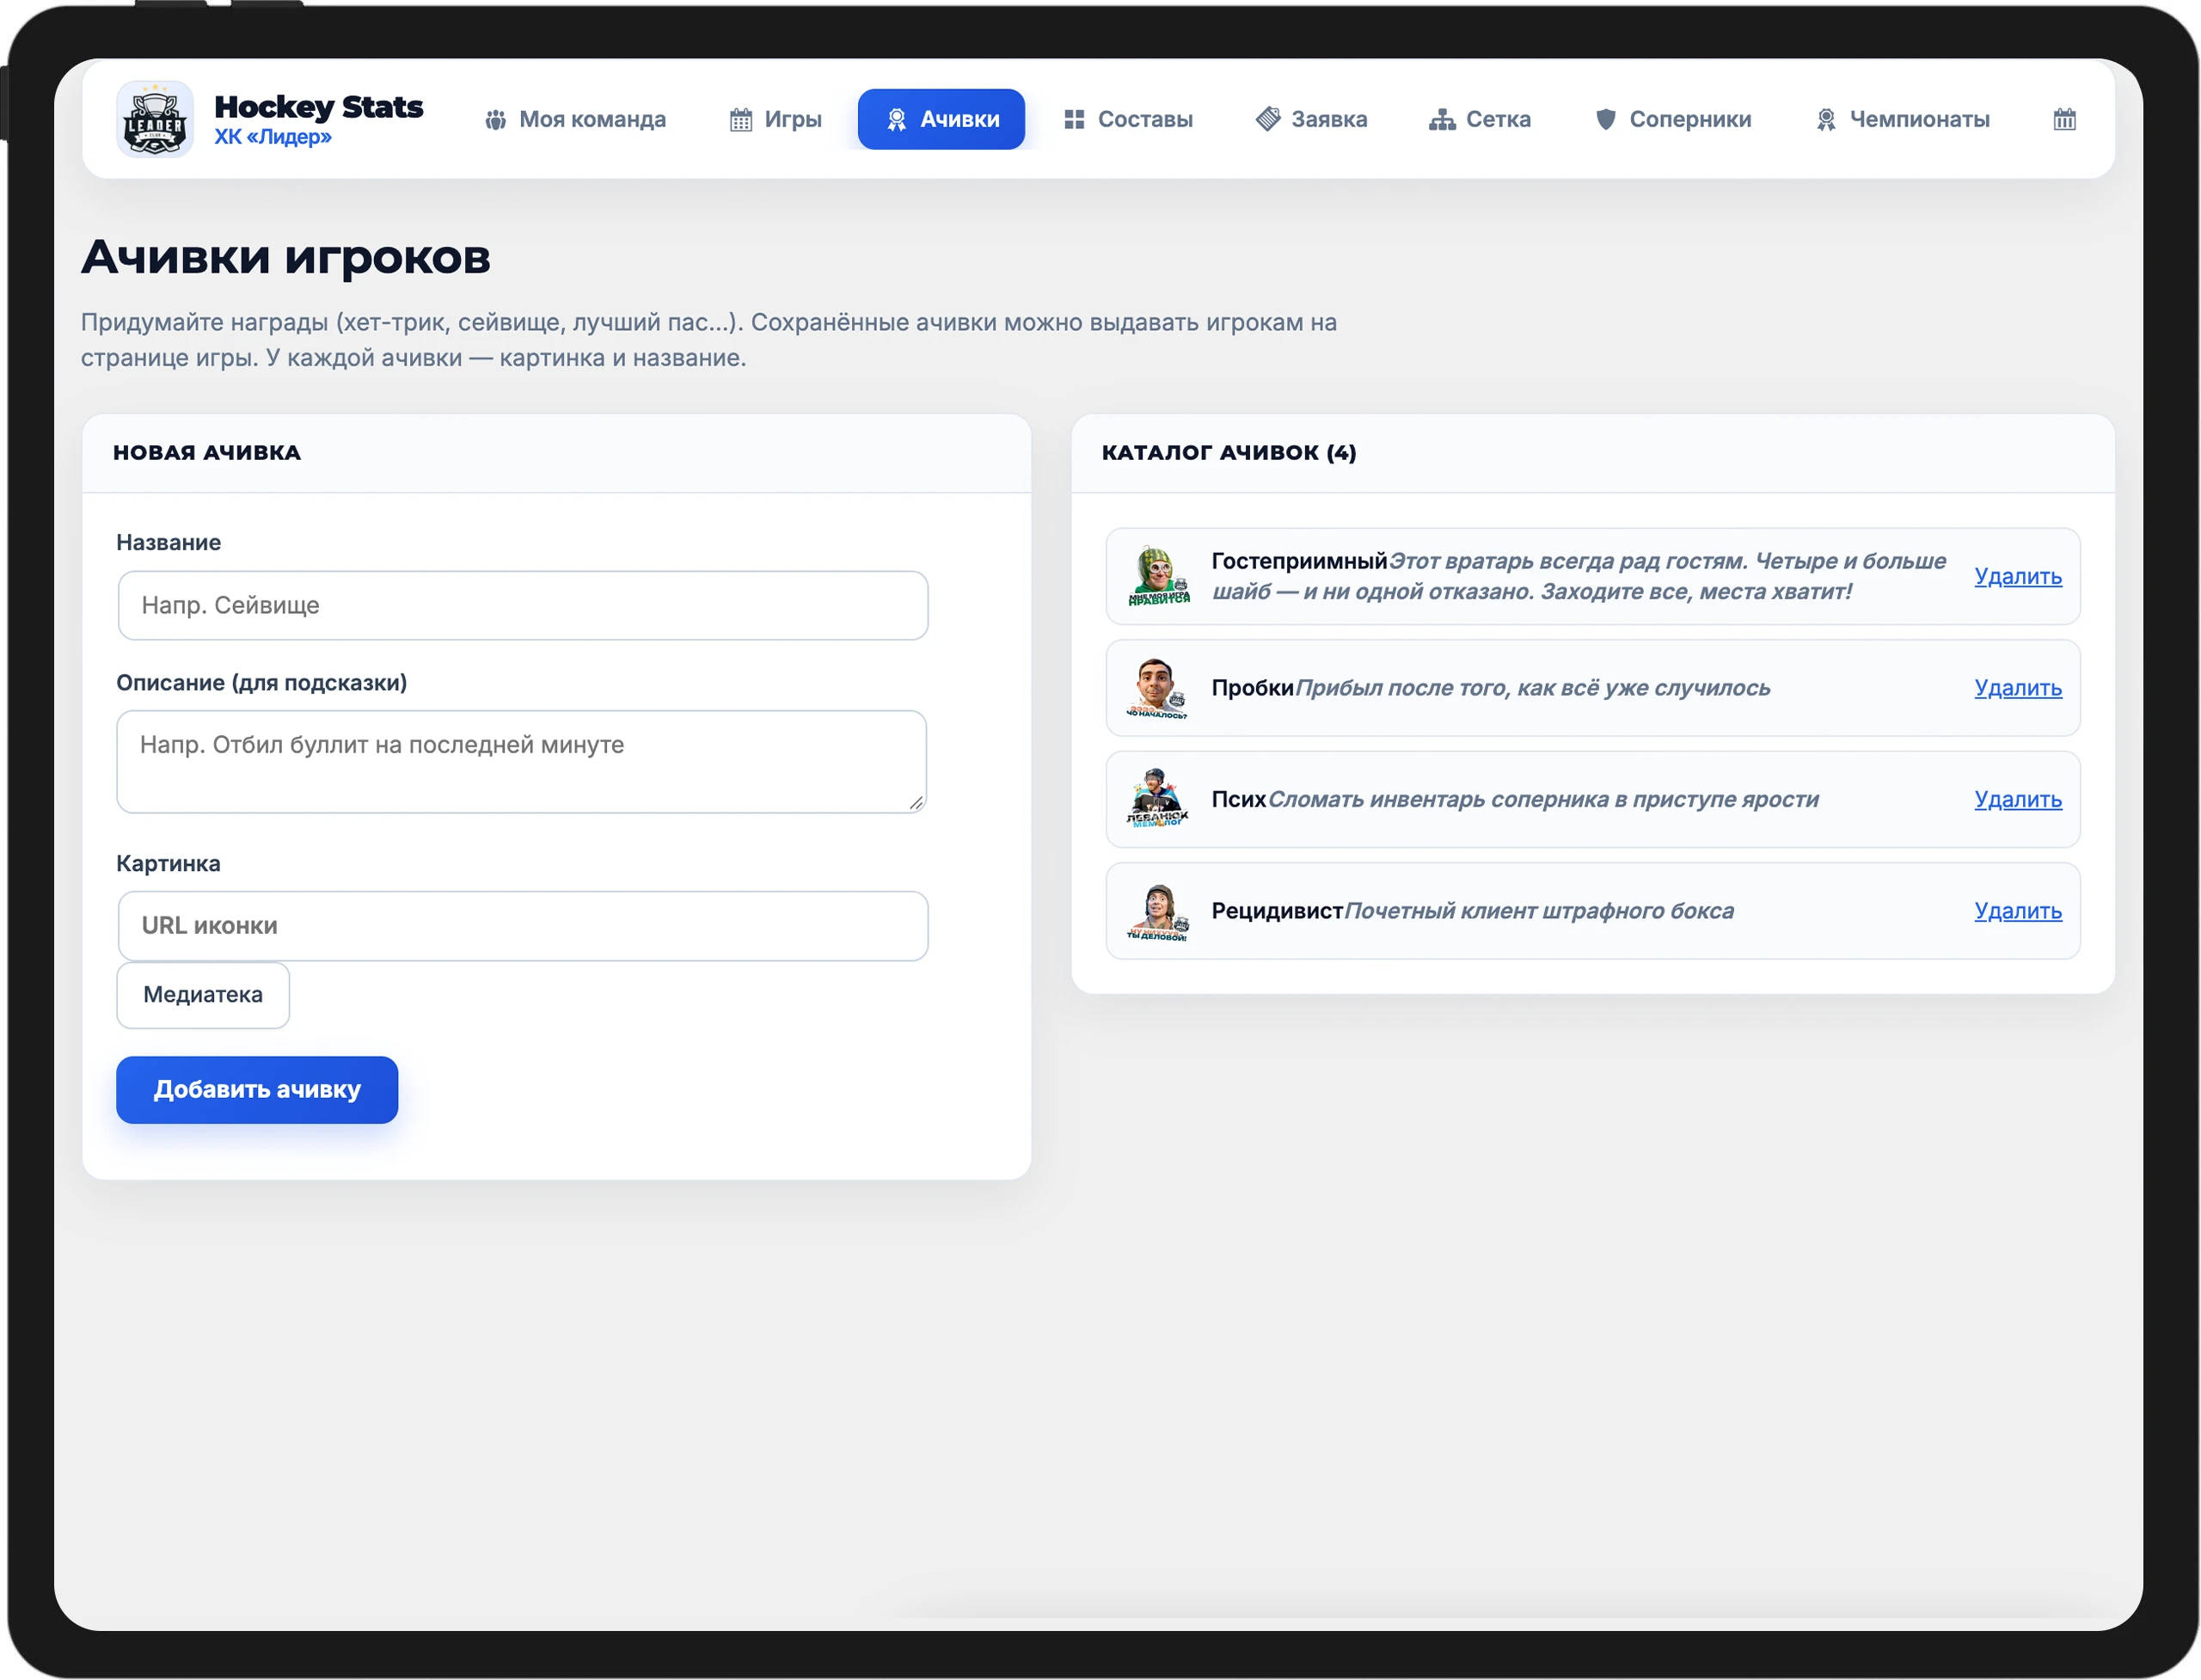
Task: Click the Каталог ачивок (4) heading
Action: [1229, 453]
